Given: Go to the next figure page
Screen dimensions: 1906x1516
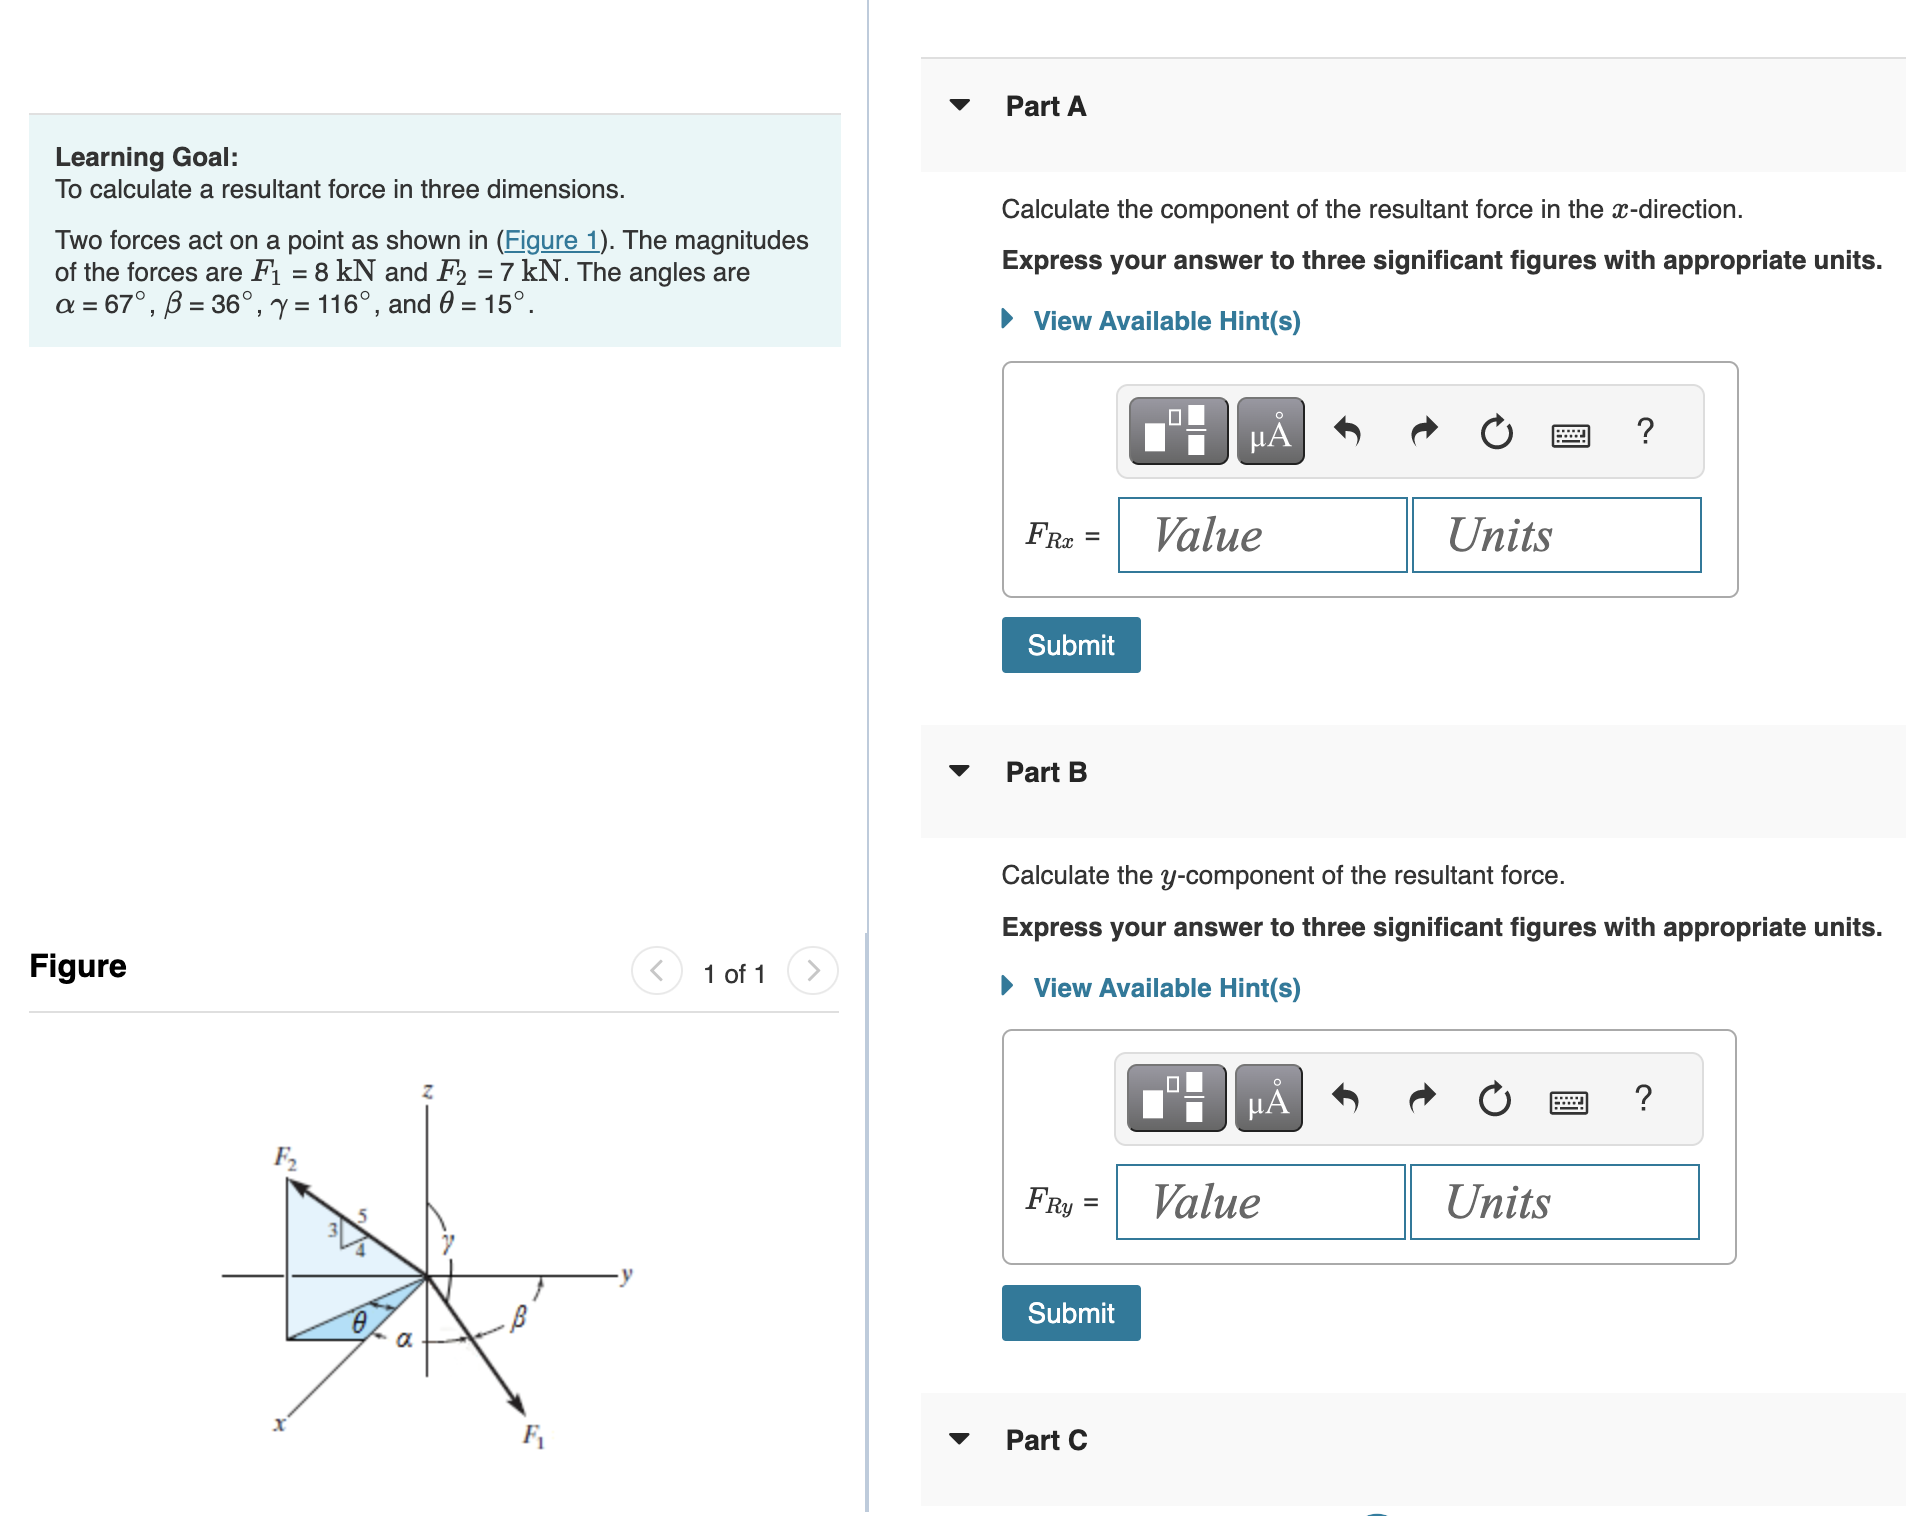Looking at the screenshot, I should tap(813, 970).
